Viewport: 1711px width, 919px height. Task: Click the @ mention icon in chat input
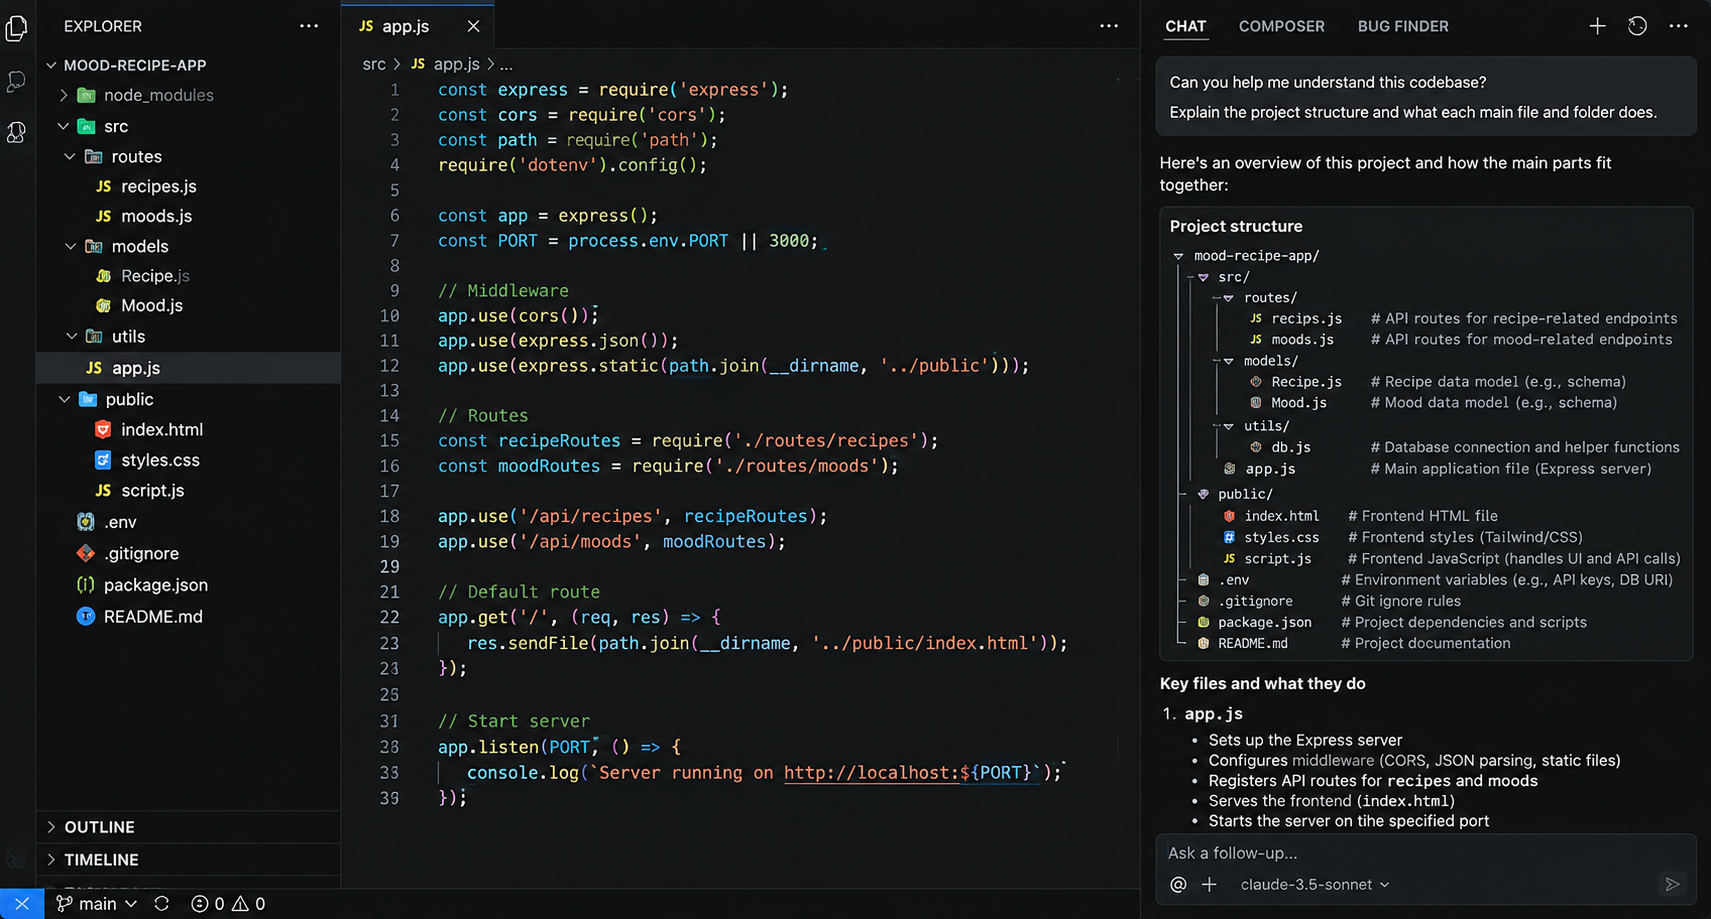pyautogui.click(x=1178, y=884)
